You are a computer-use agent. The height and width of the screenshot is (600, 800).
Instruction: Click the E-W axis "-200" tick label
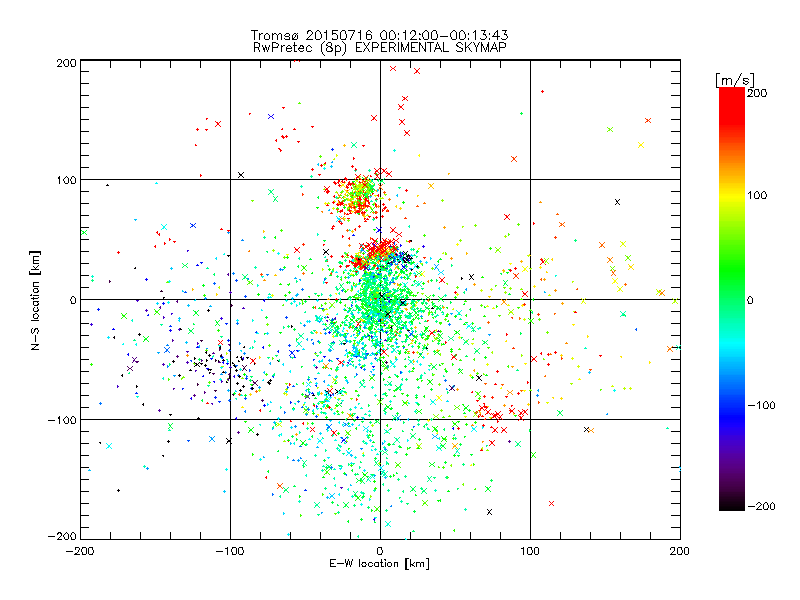coord(80,551)
